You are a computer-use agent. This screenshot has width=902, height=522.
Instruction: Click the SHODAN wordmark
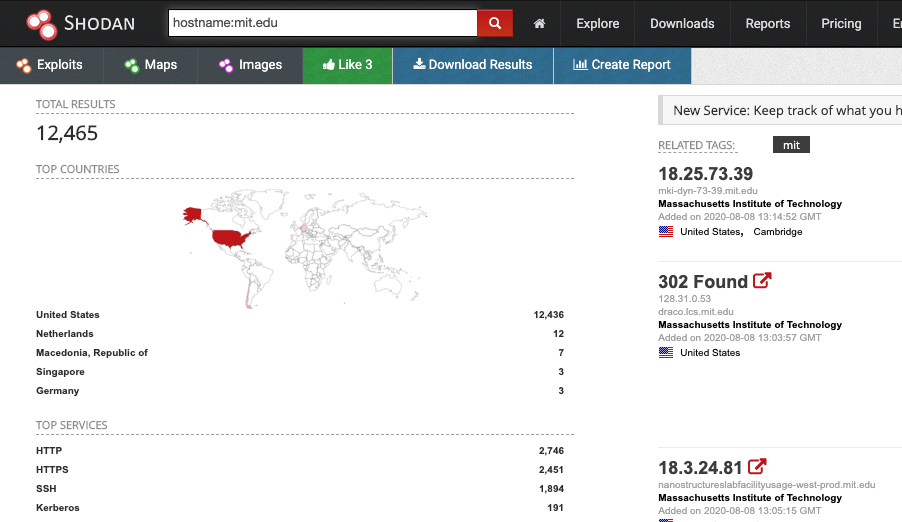(x=100, y=24)
